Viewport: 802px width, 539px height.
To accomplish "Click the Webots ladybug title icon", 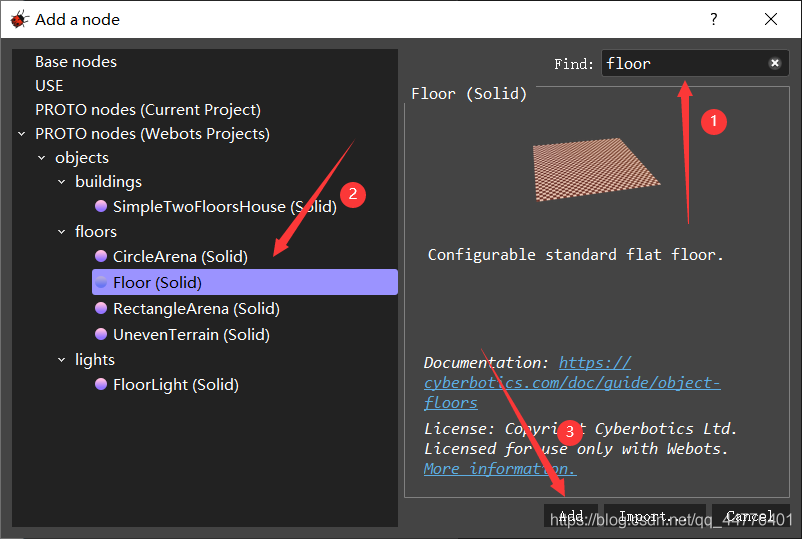I will (x=19, y=19).
